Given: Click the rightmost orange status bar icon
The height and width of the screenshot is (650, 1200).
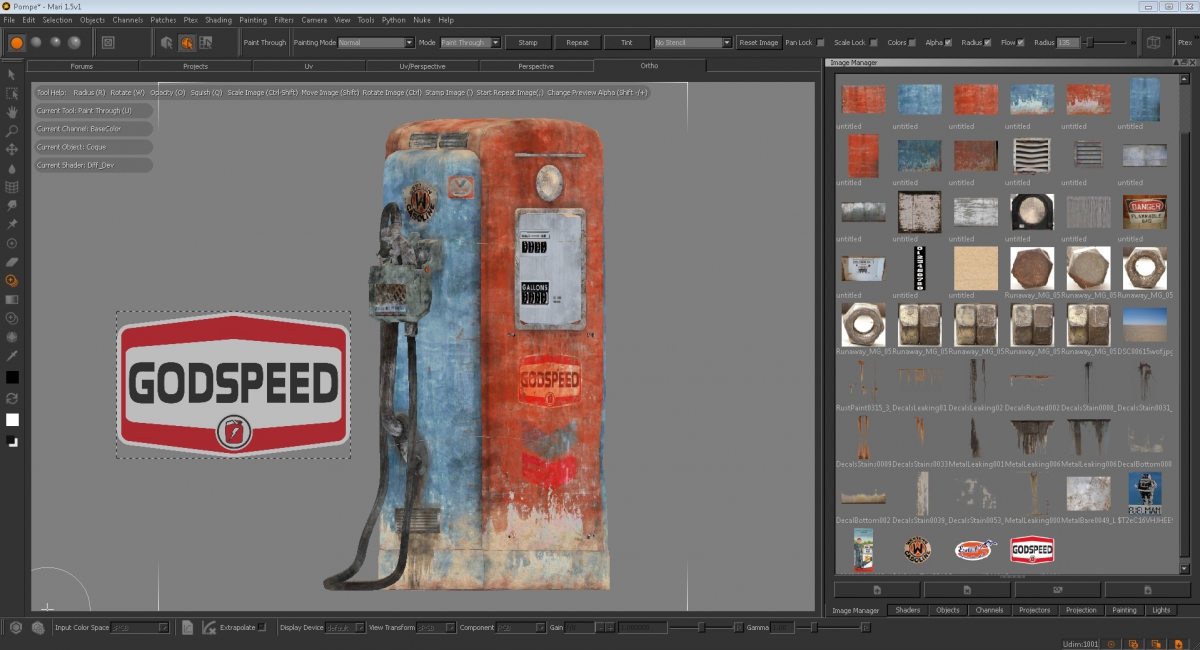Looking at the screenshot, I should [x=1179, y=643].
